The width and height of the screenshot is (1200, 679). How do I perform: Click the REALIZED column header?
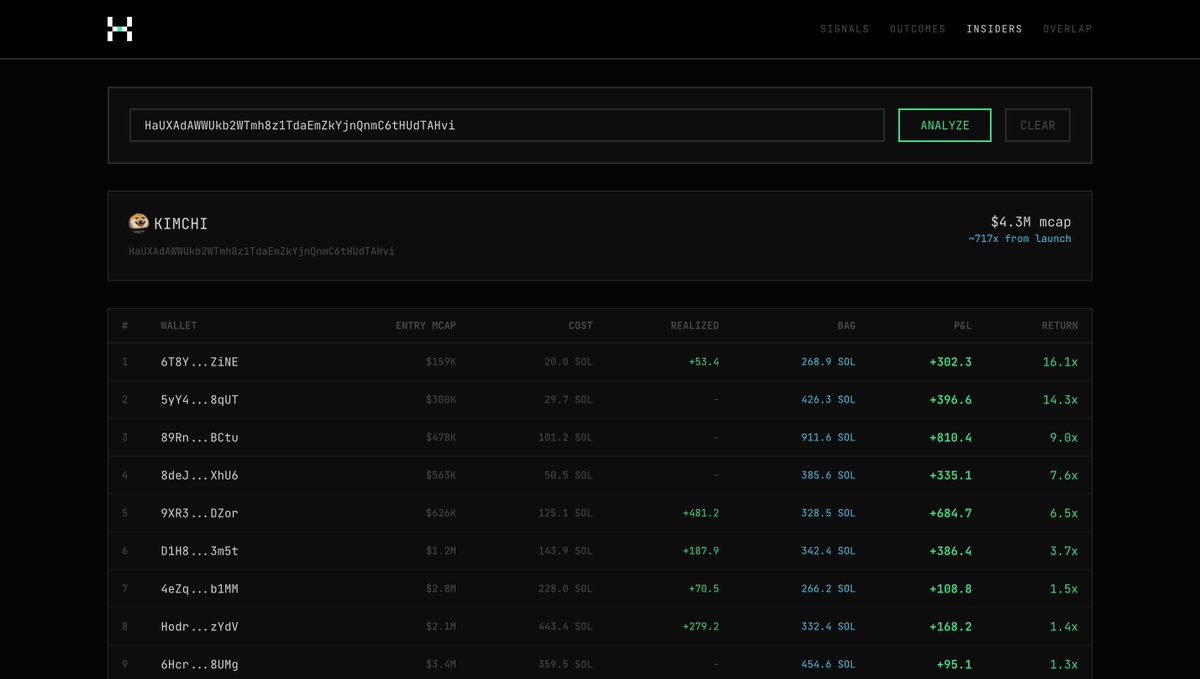click(x=694, y=326)
